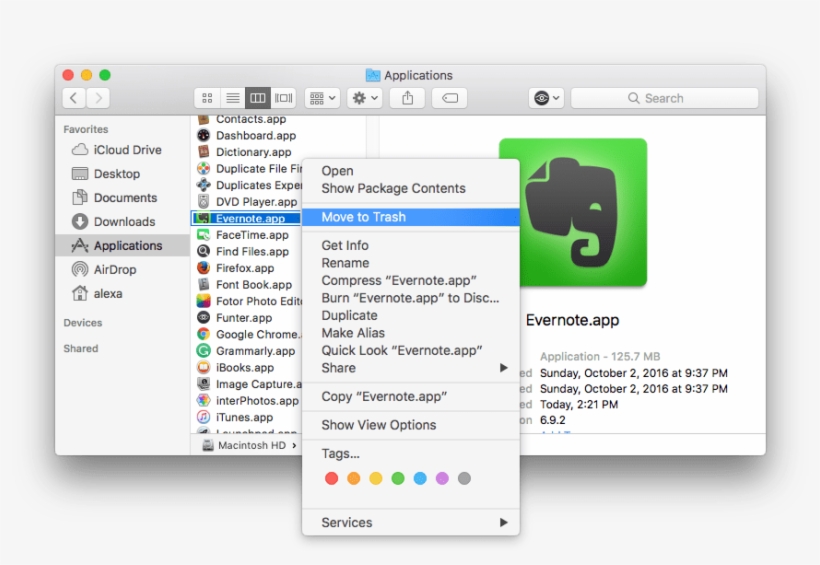Viewport: 820px width, 565px height.
Task: Click the Evernote elephant preview icon
Action: [x=573, y=212]
